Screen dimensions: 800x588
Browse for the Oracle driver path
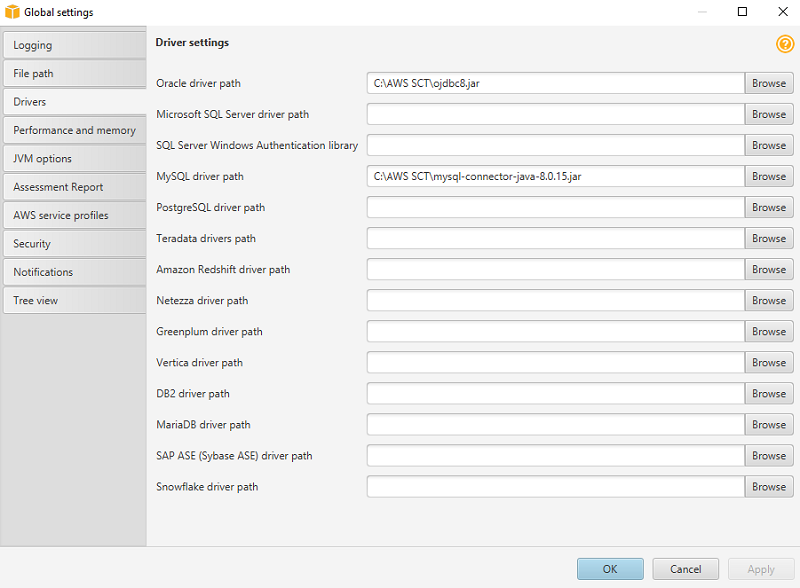pos(768,83)
